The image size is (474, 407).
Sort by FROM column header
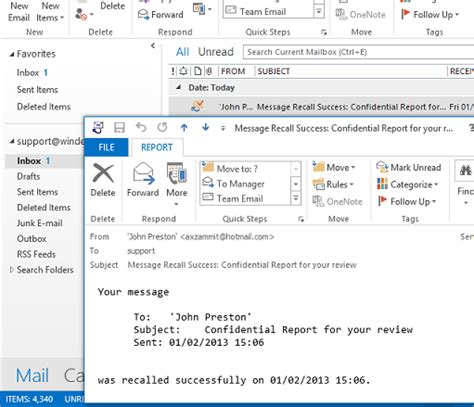[233, 71]
